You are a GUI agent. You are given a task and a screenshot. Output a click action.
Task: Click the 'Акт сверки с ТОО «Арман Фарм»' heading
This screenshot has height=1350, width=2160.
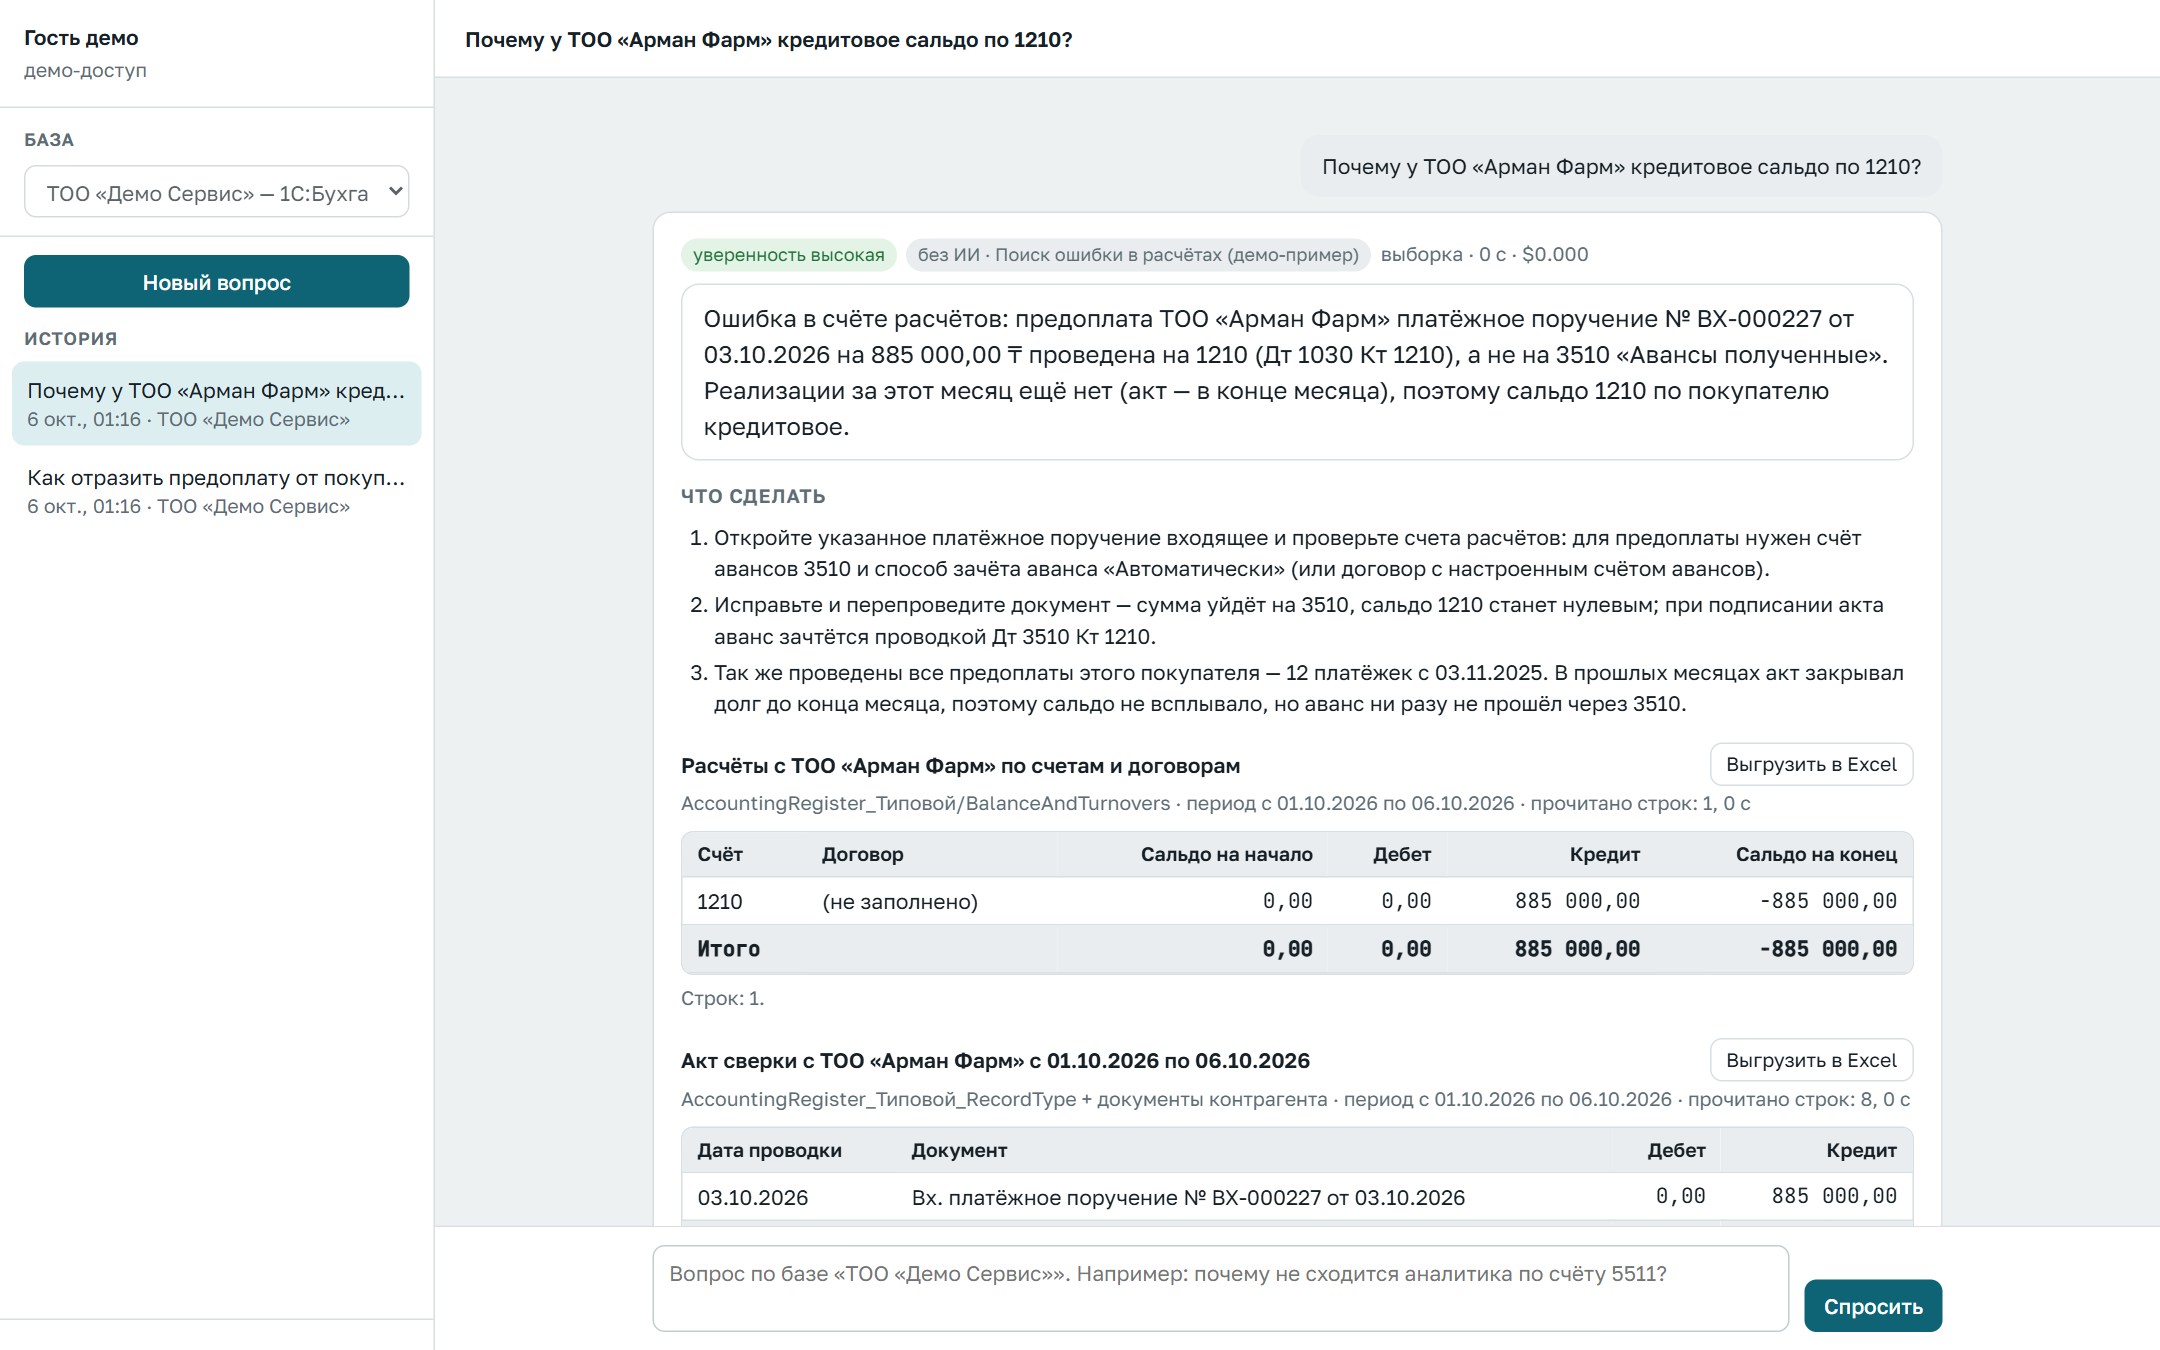pos(995,1061)
